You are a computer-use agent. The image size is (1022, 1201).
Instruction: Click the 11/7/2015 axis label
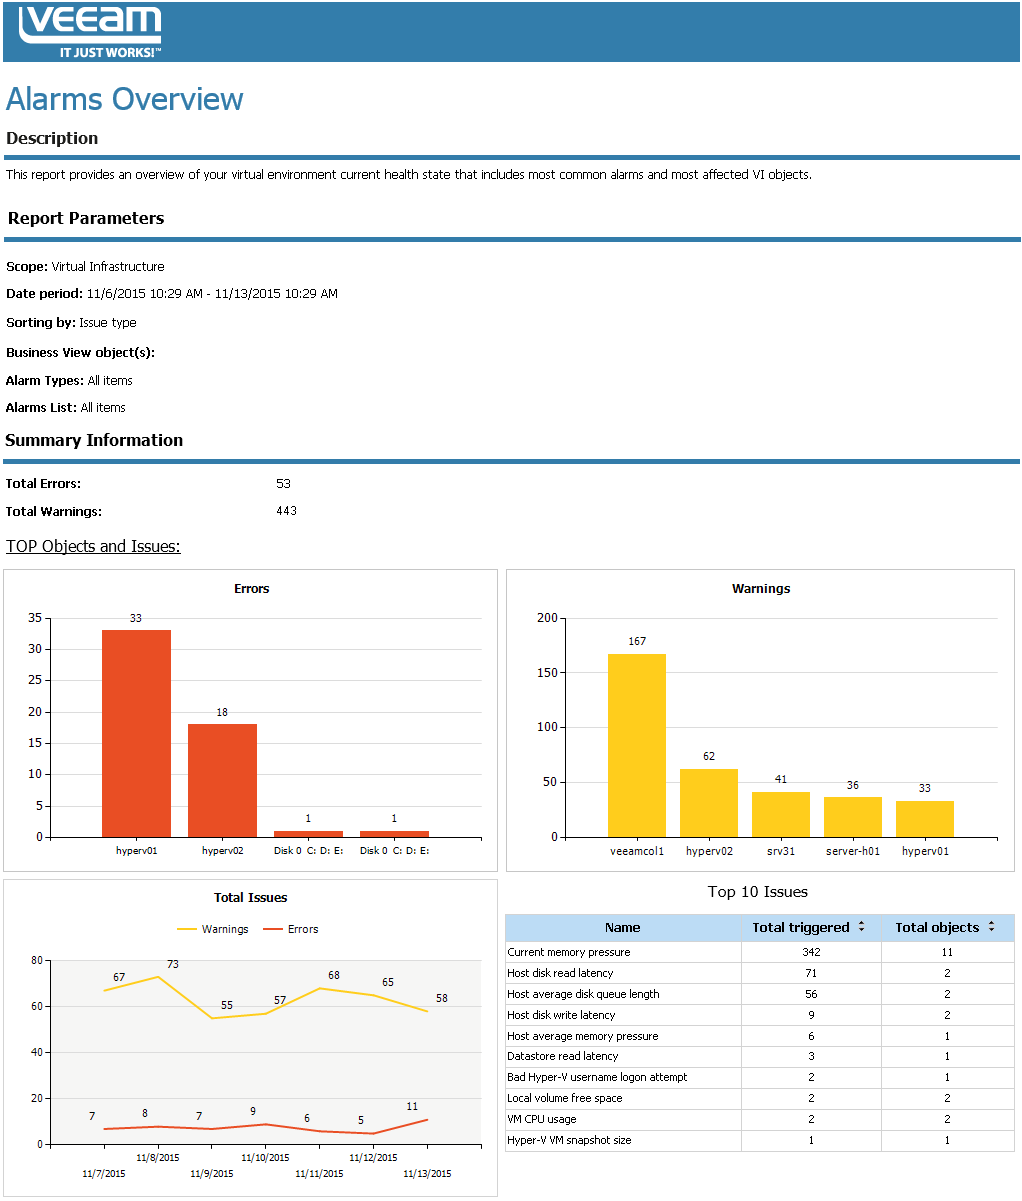104,1174
